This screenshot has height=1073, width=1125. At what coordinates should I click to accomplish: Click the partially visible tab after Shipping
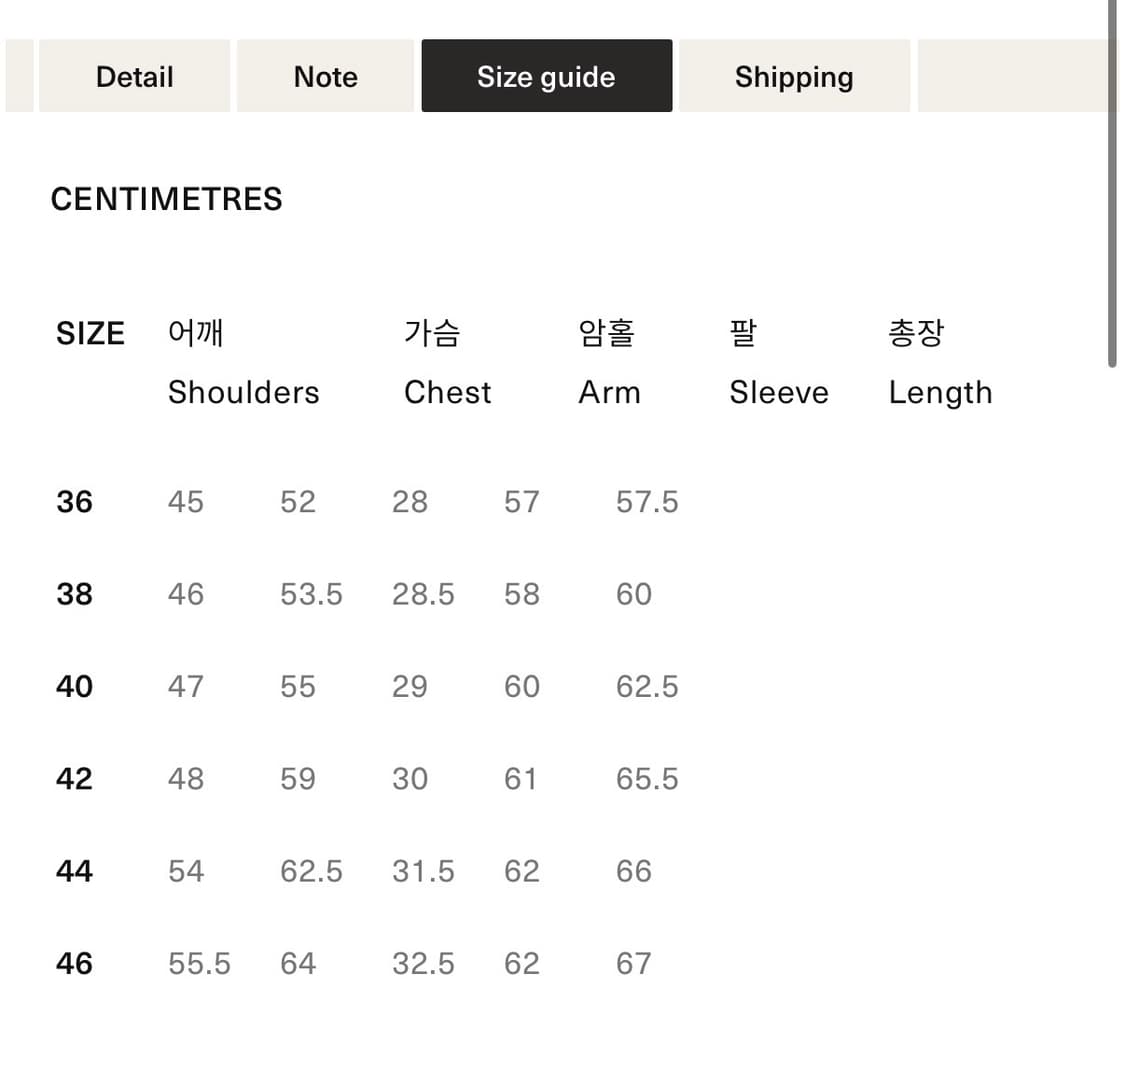(x=1010, y=77)
